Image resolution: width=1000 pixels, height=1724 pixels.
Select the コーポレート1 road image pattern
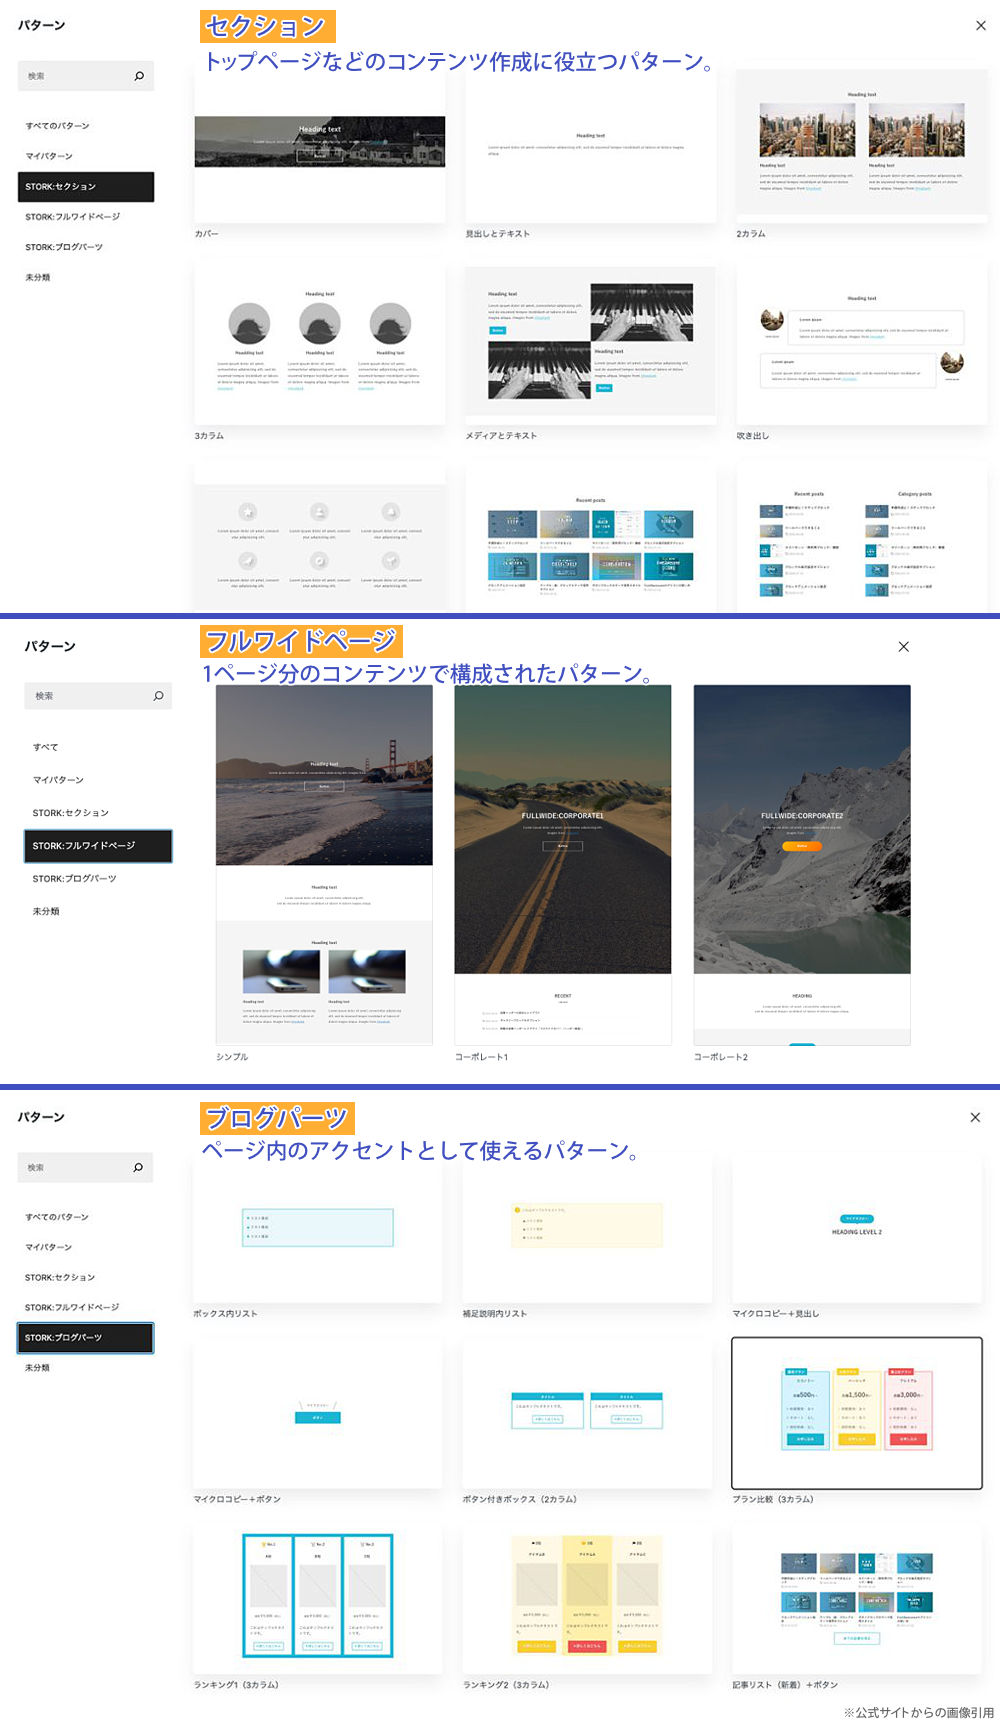coord(563,865)
